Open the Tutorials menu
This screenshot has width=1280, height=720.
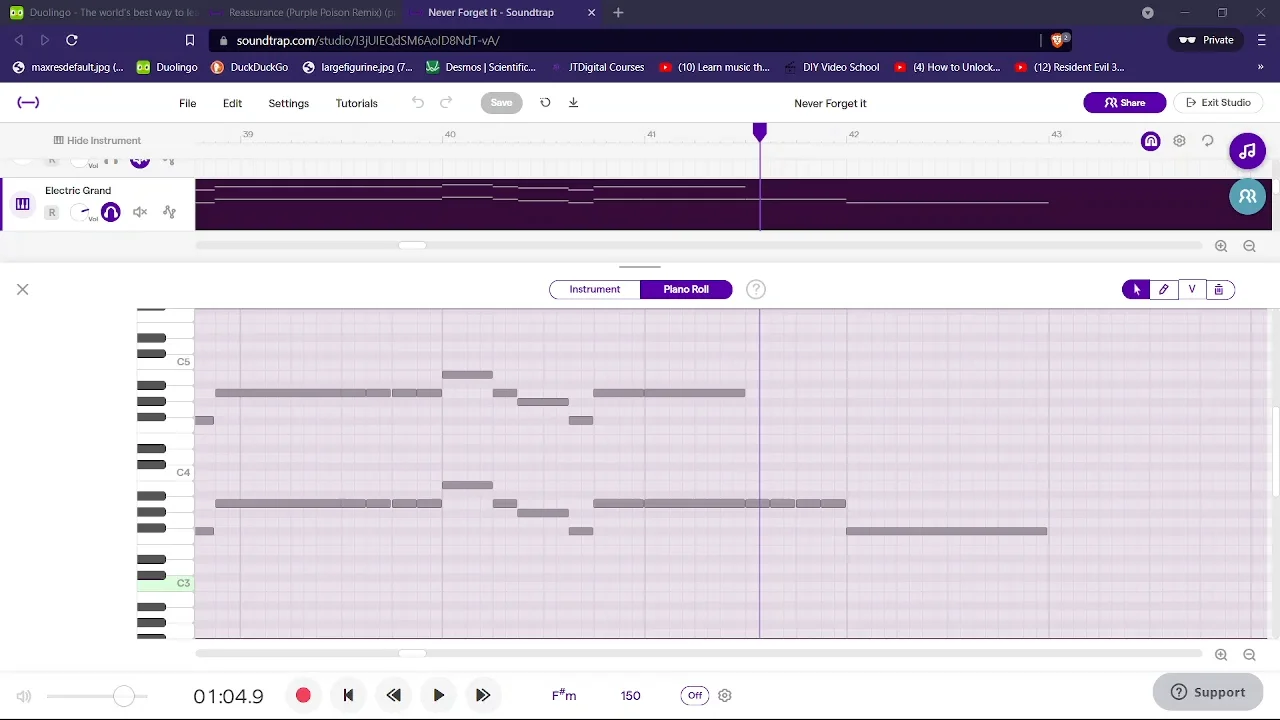point(356,104)
